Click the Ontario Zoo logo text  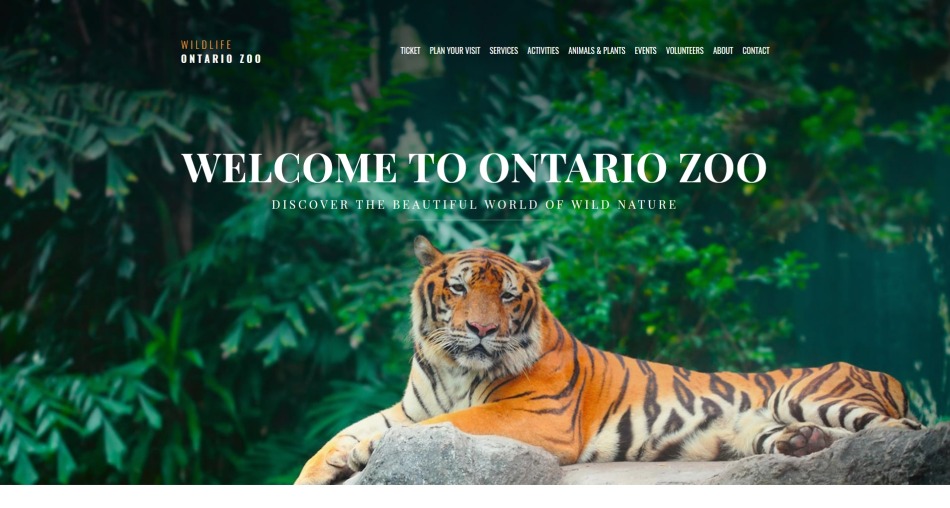pos(221,59)
